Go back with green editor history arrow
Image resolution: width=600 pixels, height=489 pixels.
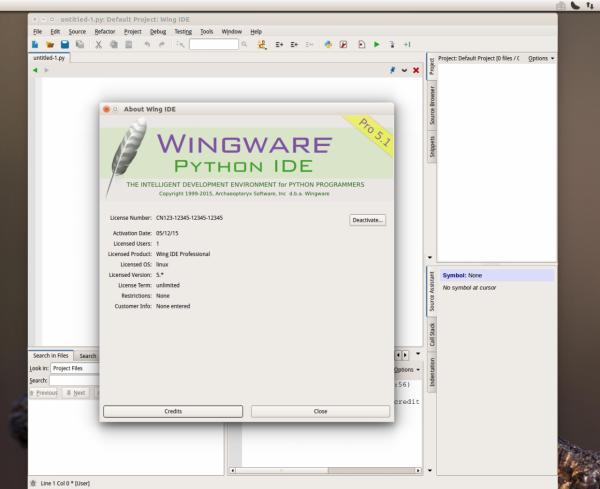[35, 70]
